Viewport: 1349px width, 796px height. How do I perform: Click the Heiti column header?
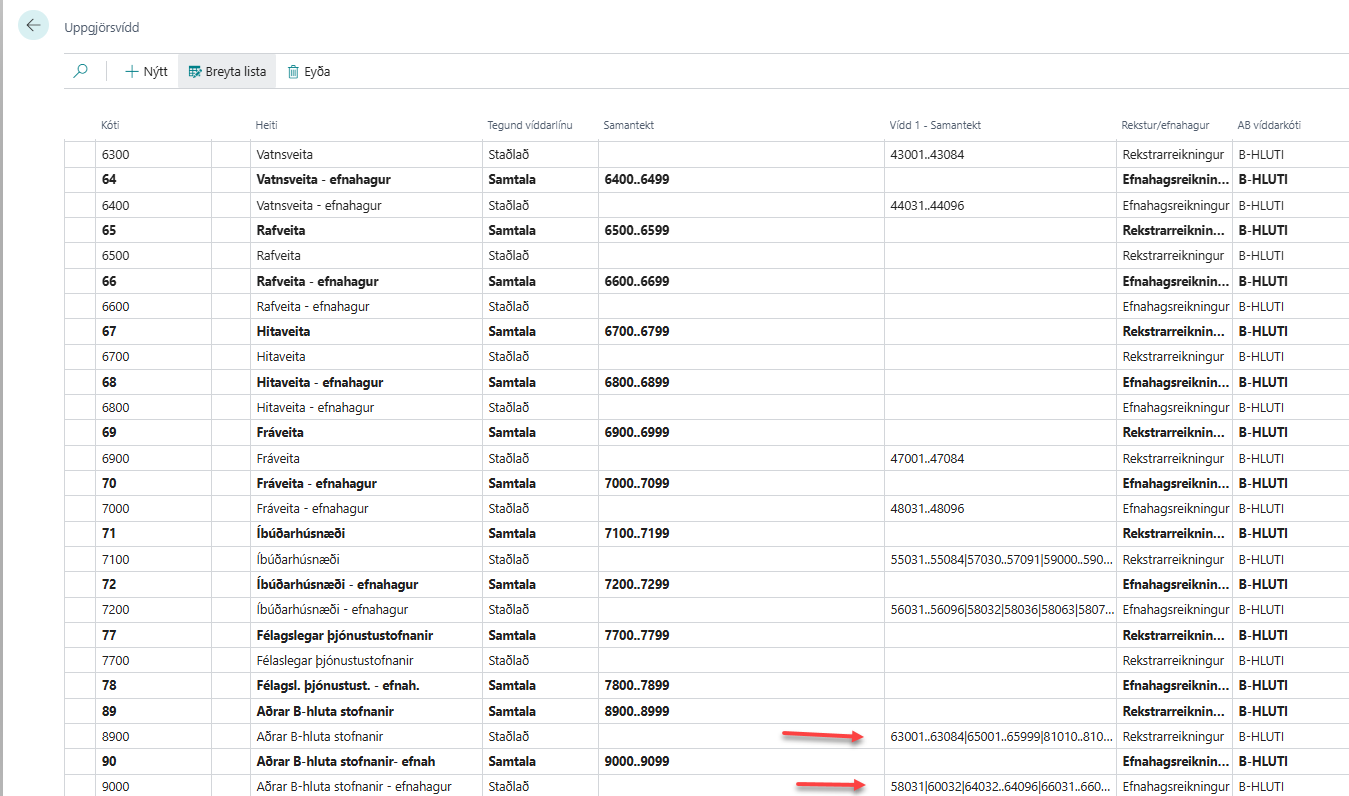tap(266, 125)
